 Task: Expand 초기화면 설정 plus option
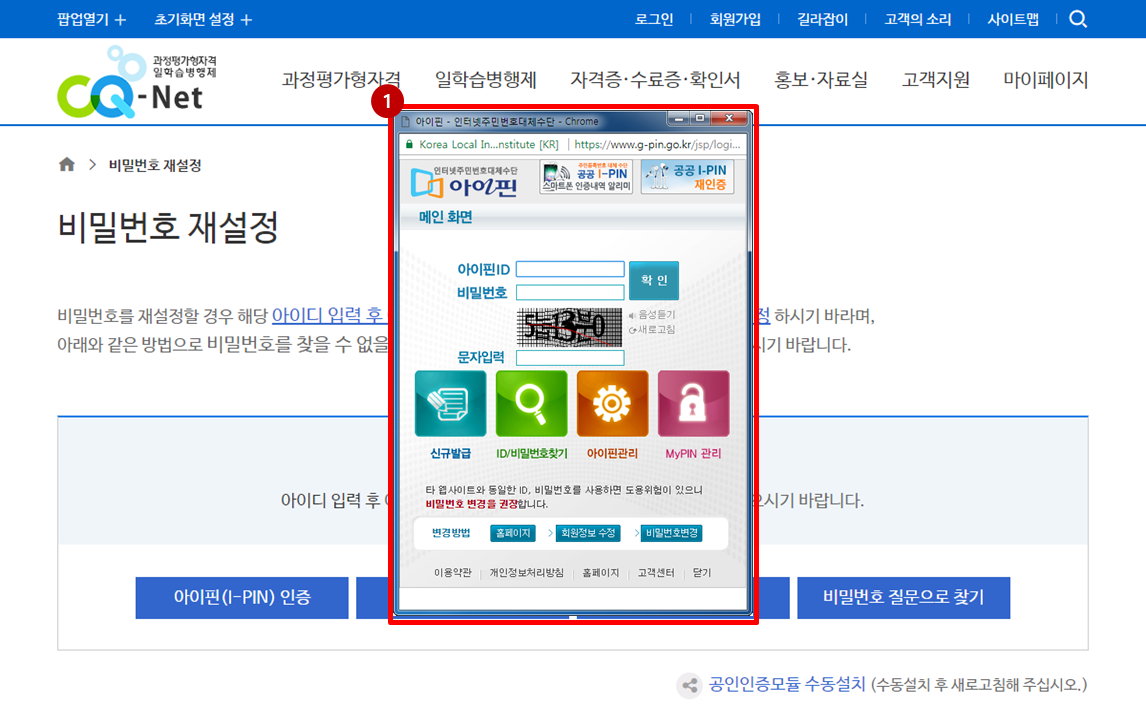pos(202,20)
